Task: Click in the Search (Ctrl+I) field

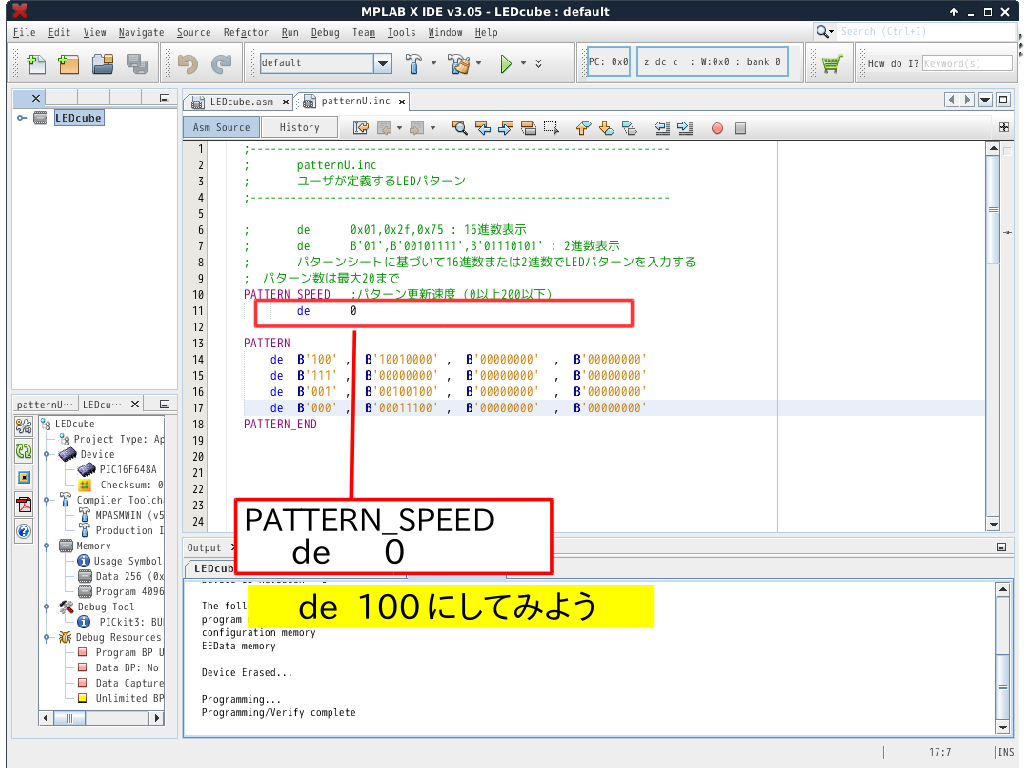Action: tap(926, 31)
